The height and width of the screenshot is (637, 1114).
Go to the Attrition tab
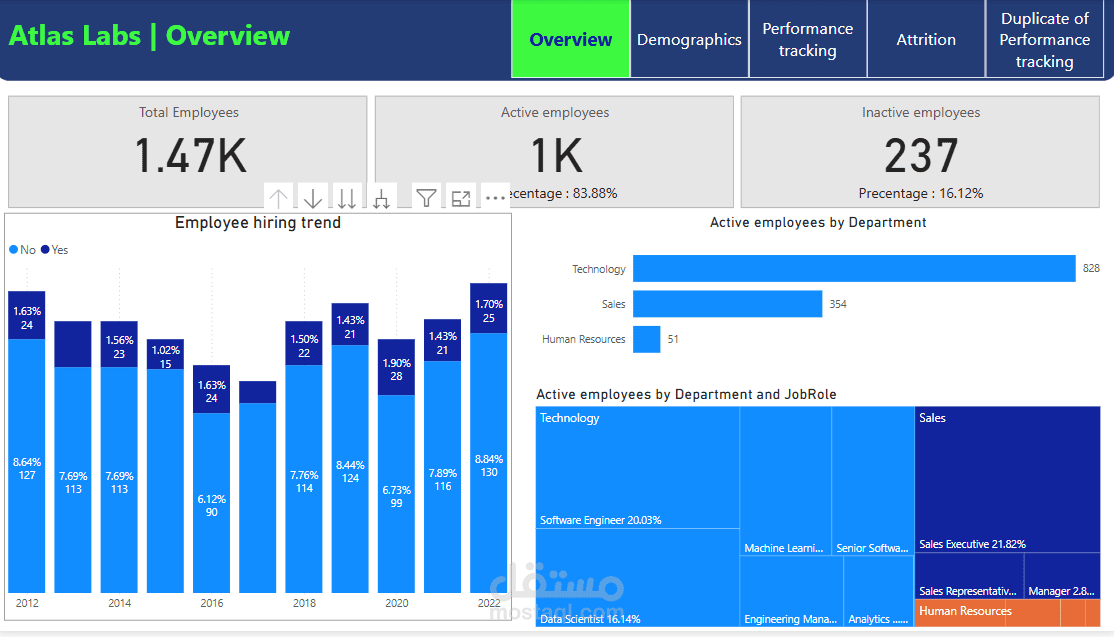click(x=926, y=39)
